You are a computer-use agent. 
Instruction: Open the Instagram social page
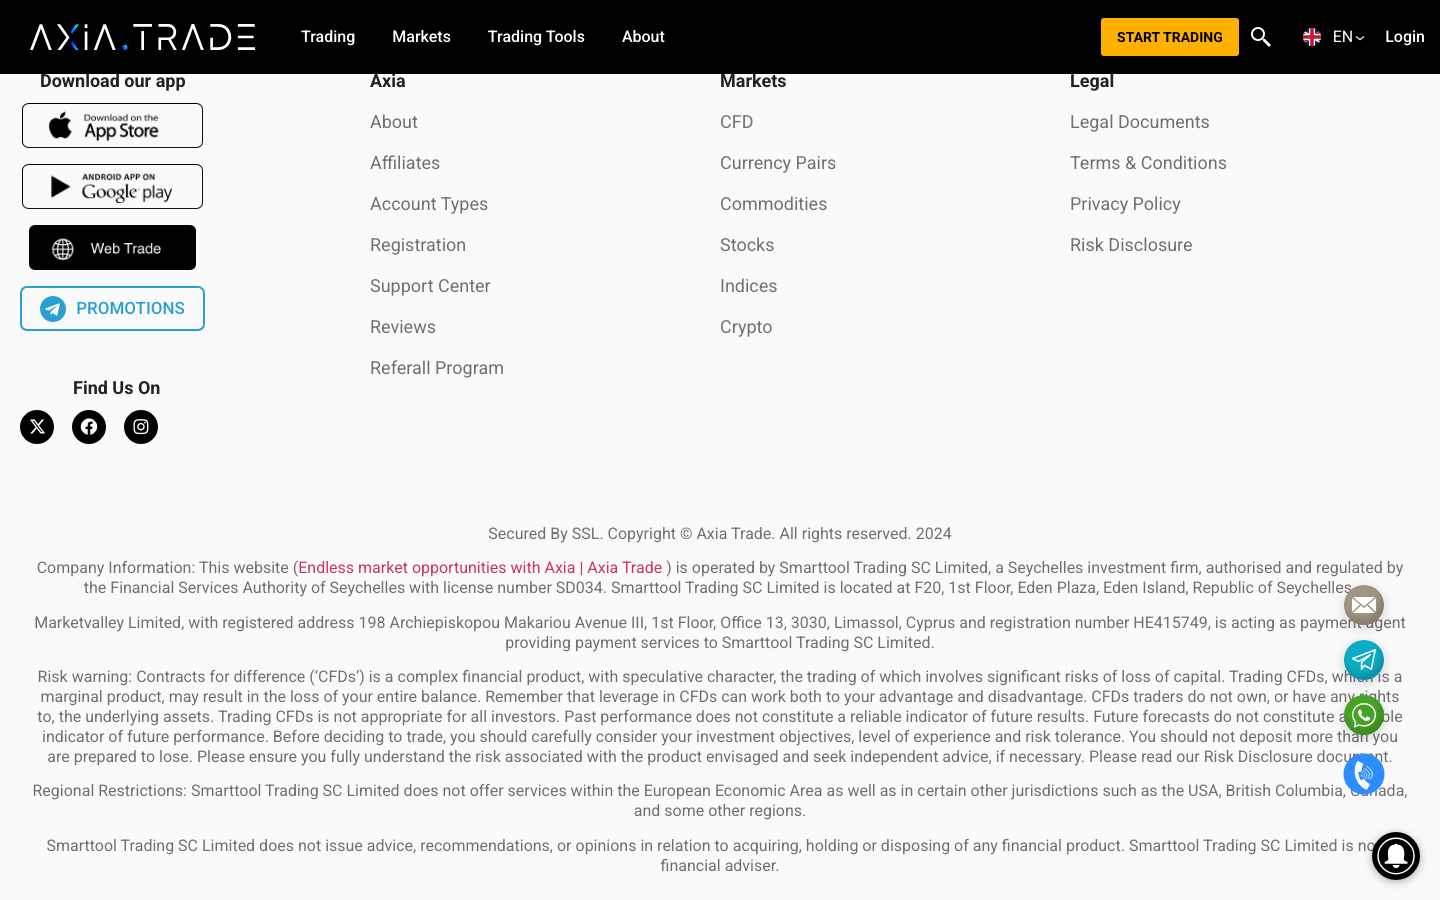click(141, 427)
